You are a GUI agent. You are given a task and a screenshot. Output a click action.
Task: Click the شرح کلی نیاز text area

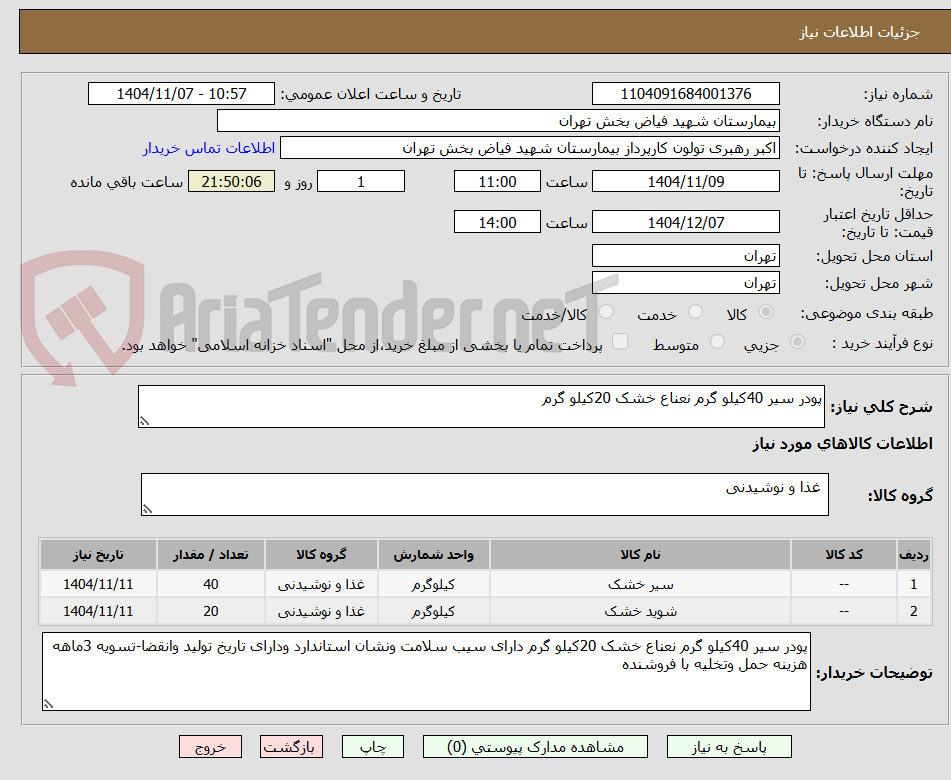pyautogui.click(x=481, y=406)
